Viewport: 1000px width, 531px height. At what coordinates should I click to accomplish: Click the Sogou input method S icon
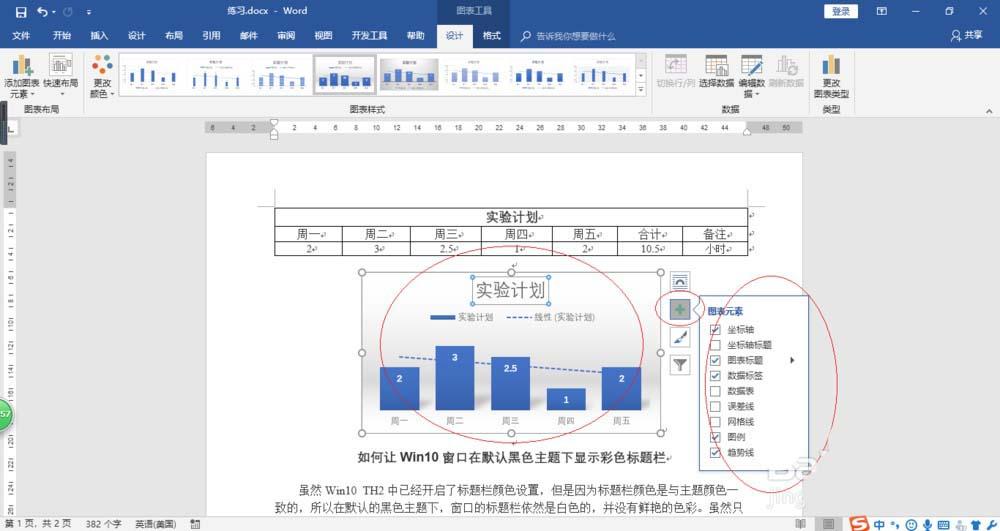[859, 523]
